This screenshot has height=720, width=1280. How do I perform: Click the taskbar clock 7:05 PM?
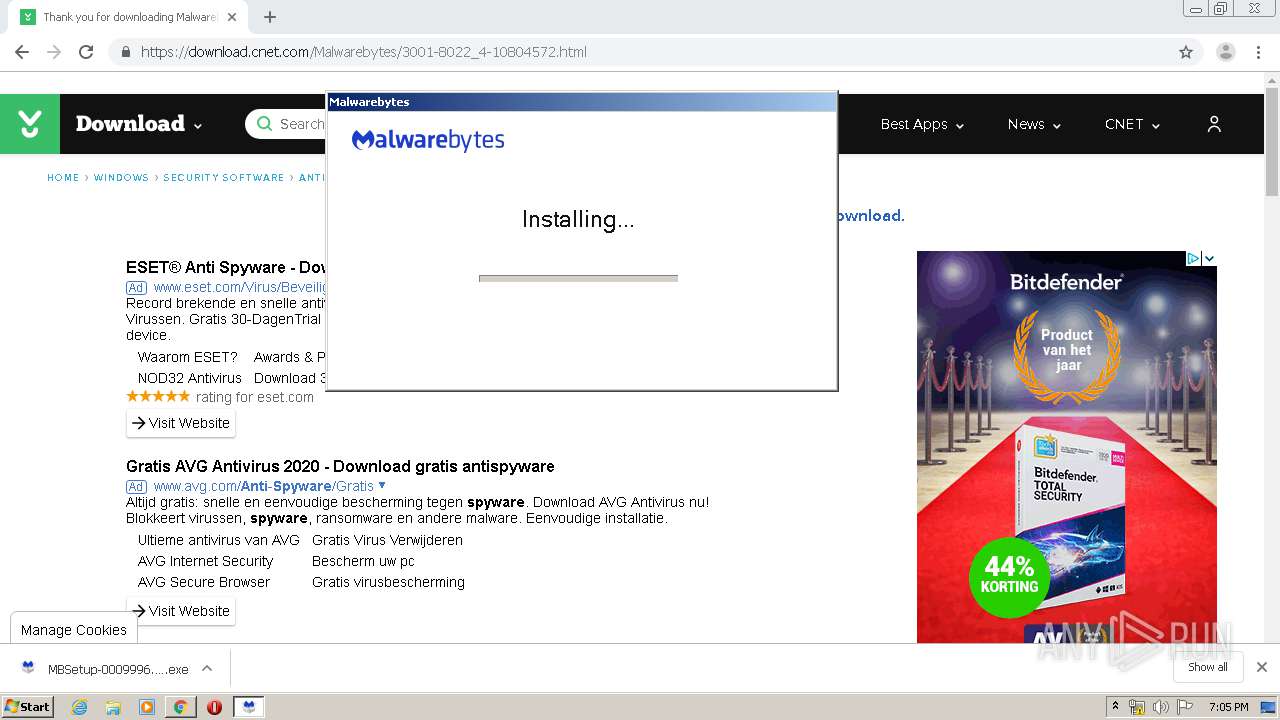click(x=1228, y=707)
